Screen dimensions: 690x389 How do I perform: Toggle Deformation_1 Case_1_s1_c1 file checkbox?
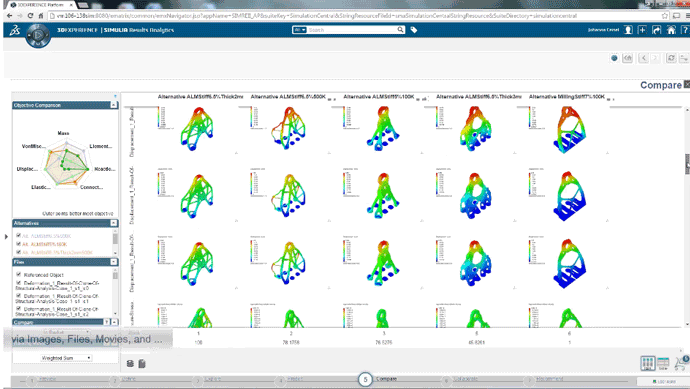click(x=18, y=296)
